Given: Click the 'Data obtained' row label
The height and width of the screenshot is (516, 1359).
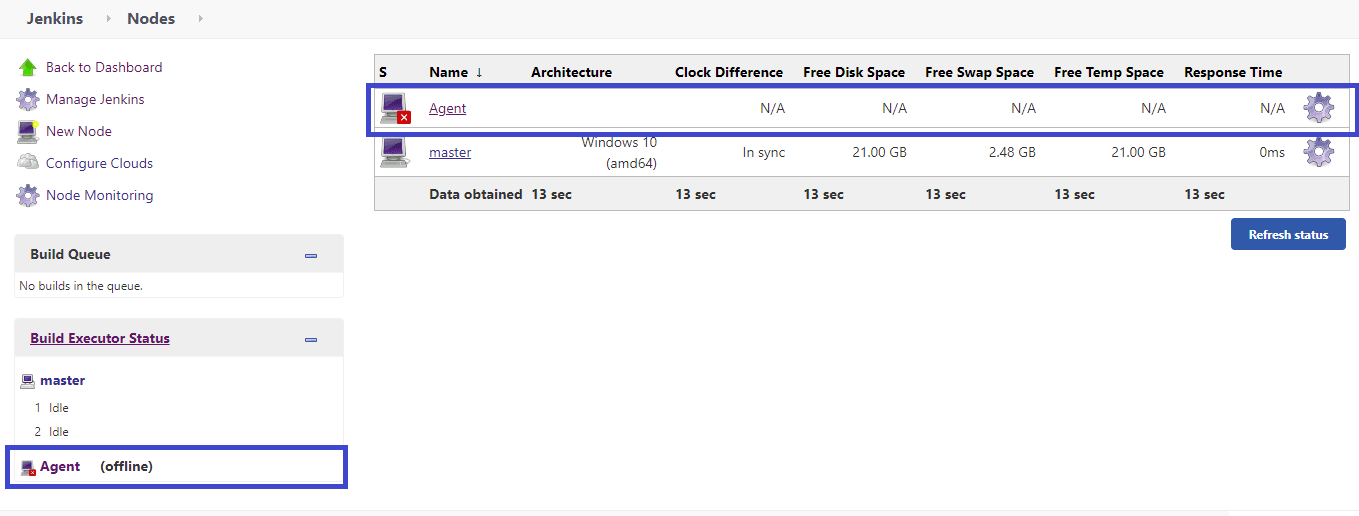Looking at the screenshot, I should tap(476, 194).
